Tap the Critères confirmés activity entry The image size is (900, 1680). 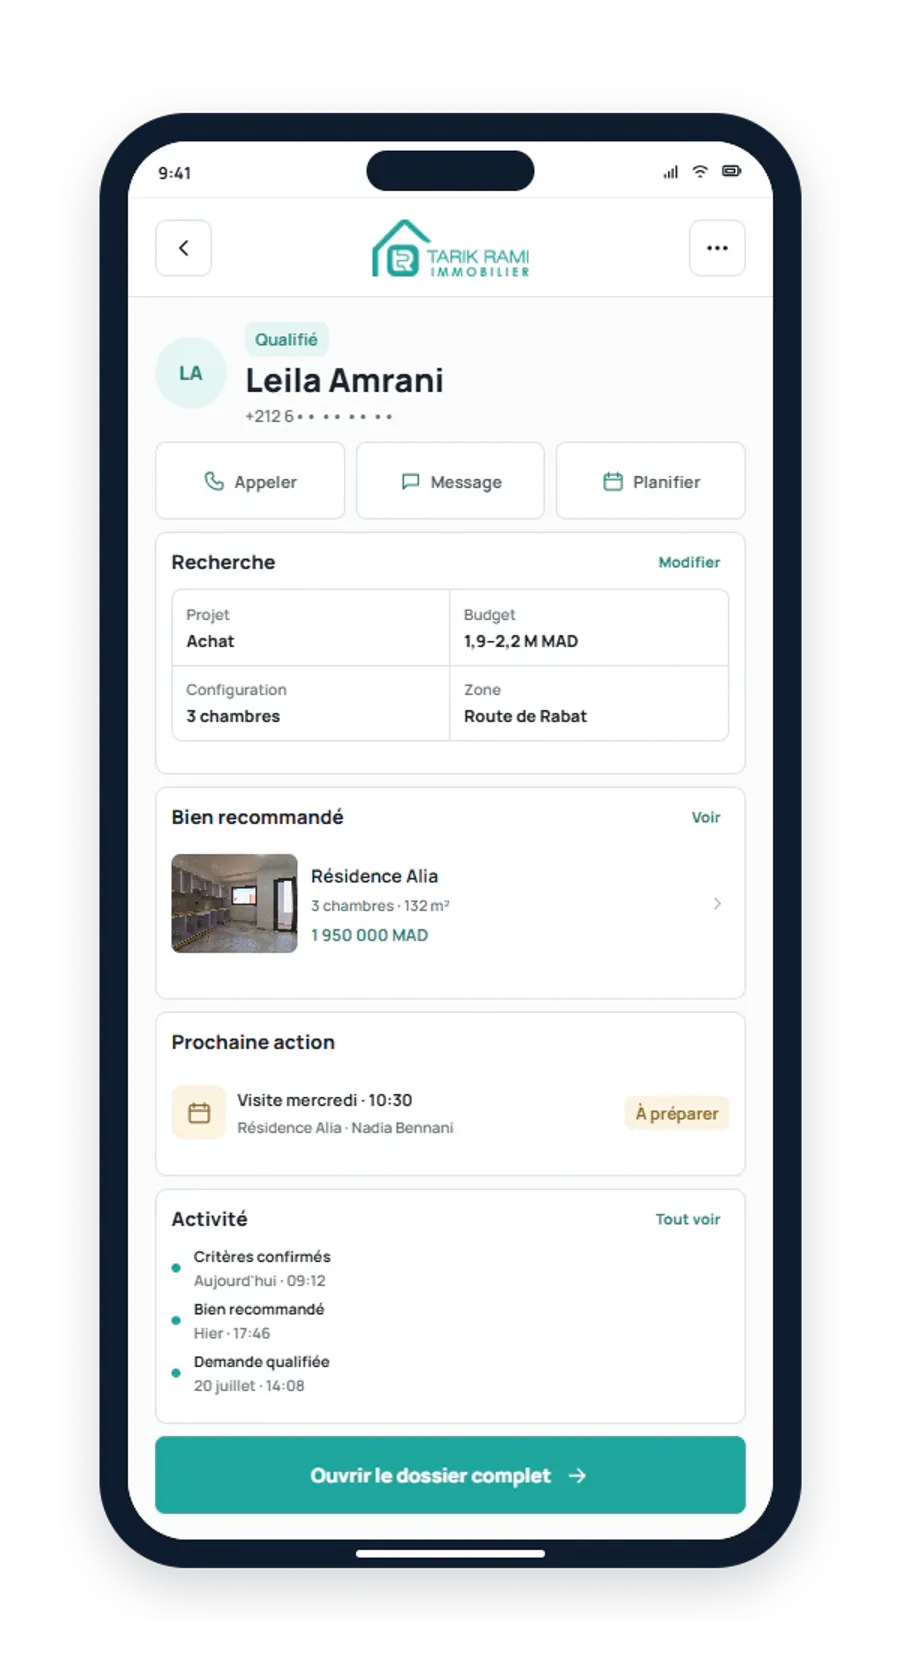(x=261, y=1268)
